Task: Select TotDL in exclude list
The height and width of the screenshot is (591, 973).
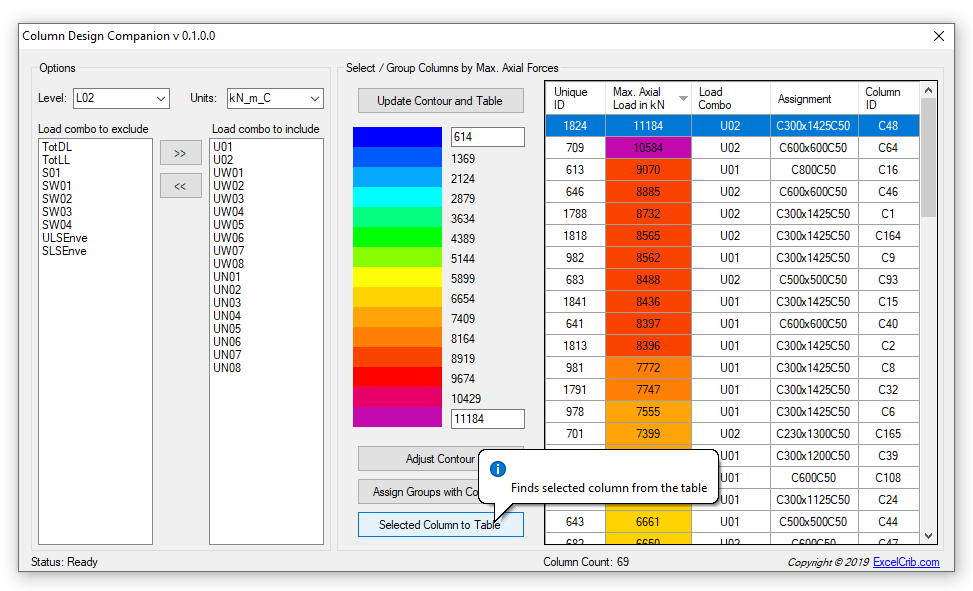Action: click(57, 147)
